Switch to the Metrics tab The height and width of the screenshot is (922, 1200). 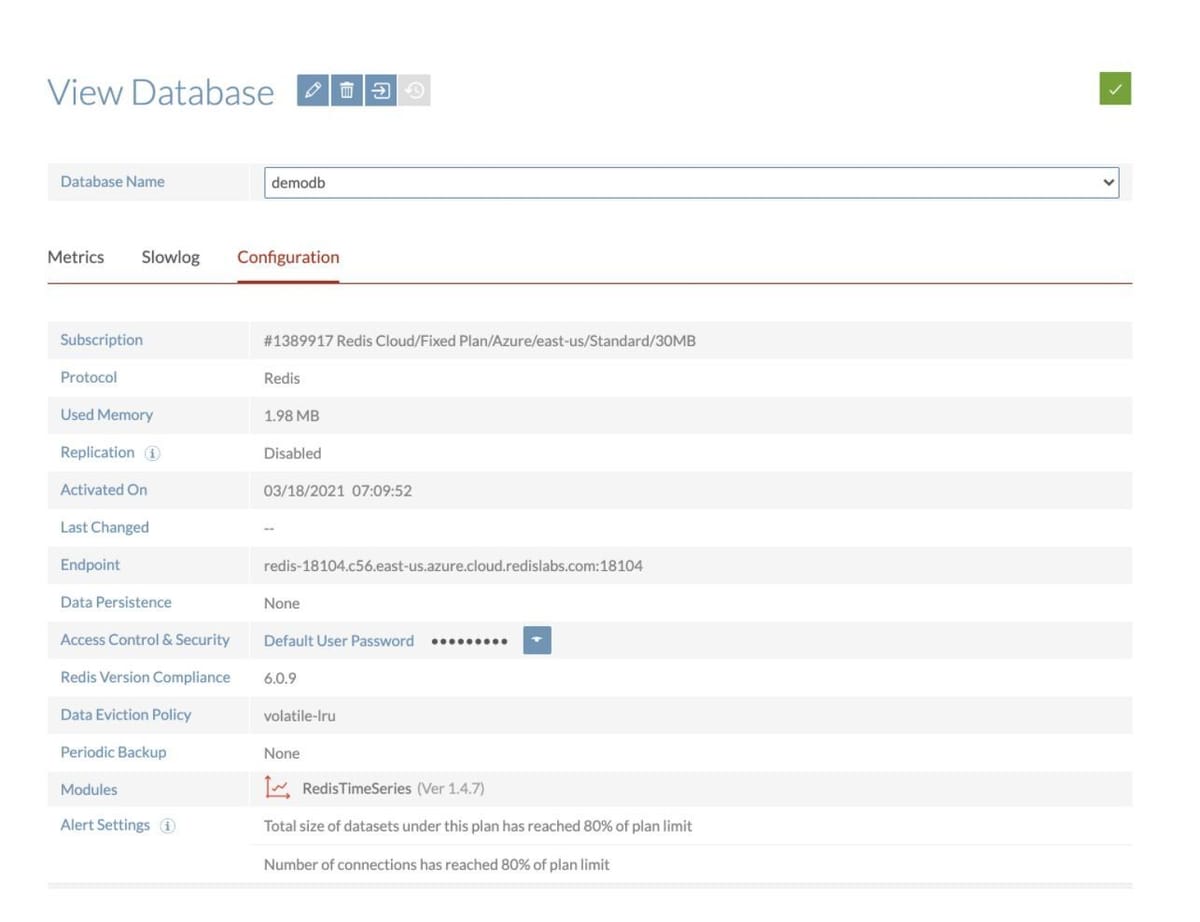click(76, 257)
